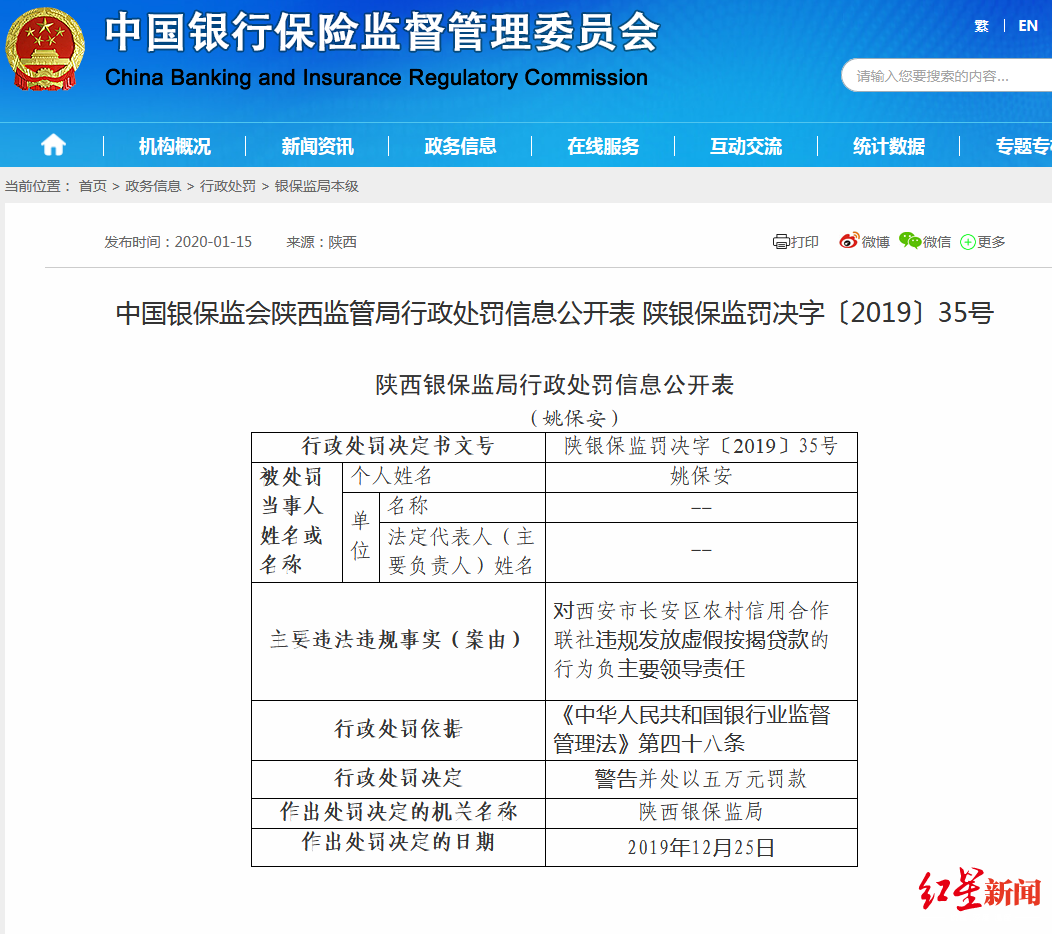The width and height of the screenshot is (1052, 934).
Task: Share via the WeChat icon
Action: point(910,240)
